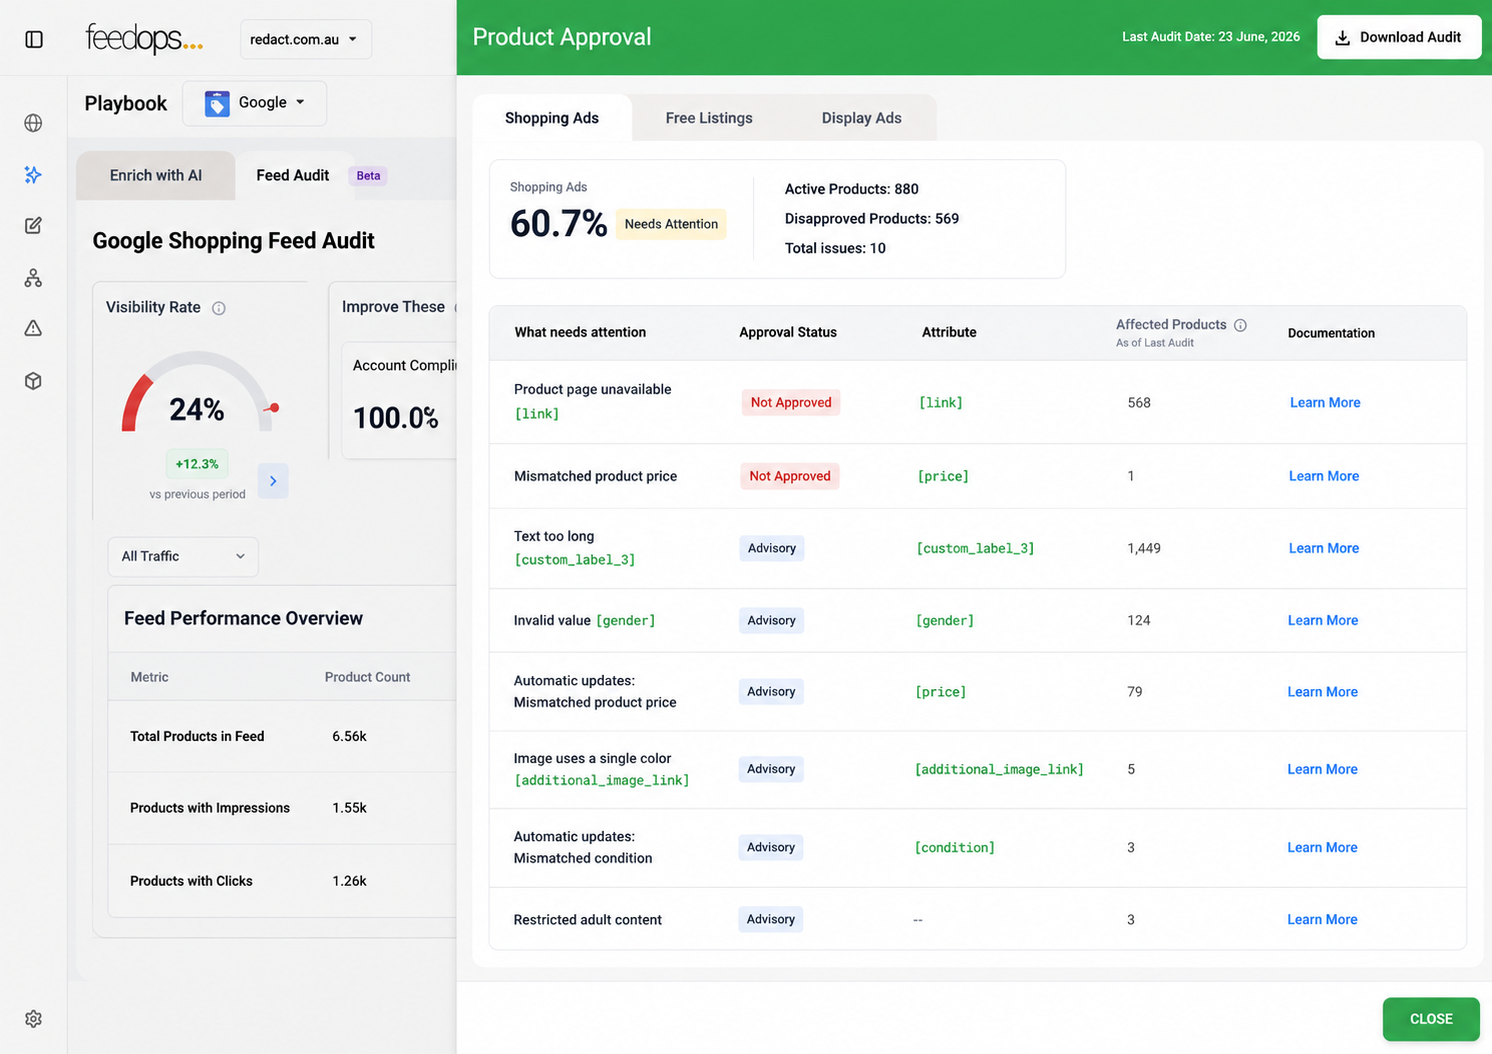Open Learn More for Mismatched condition
Viewport: 1492px width, 1054px height.
click(1322, 847)
